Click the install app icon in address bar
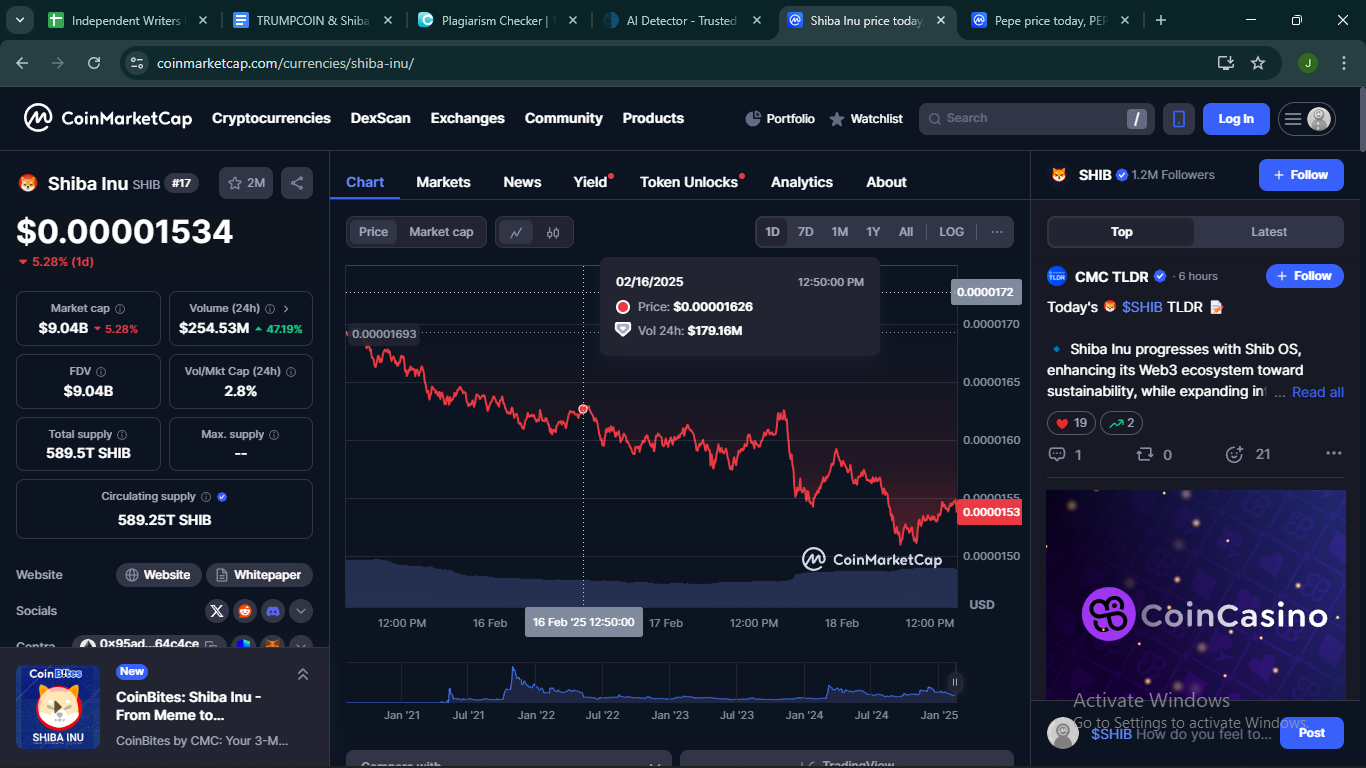1366x768 pixels. 1225,63
